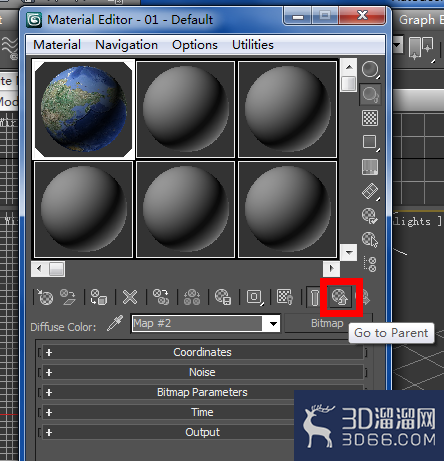Click sample slots scroll down arrow
Viewport: 444px width, 461px height.
point(349,252)
